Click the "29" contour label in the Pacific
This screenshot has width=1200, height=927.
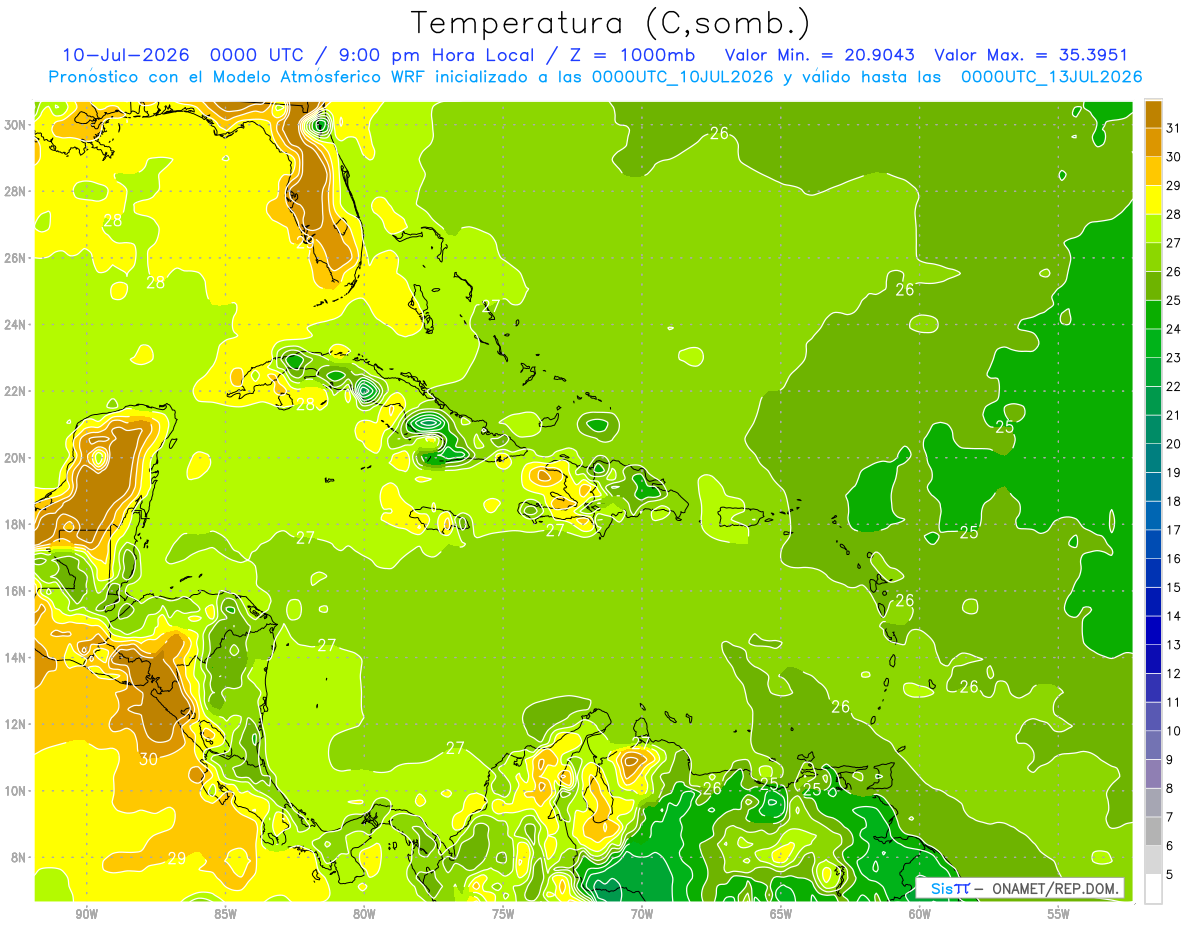coord(177,858)
